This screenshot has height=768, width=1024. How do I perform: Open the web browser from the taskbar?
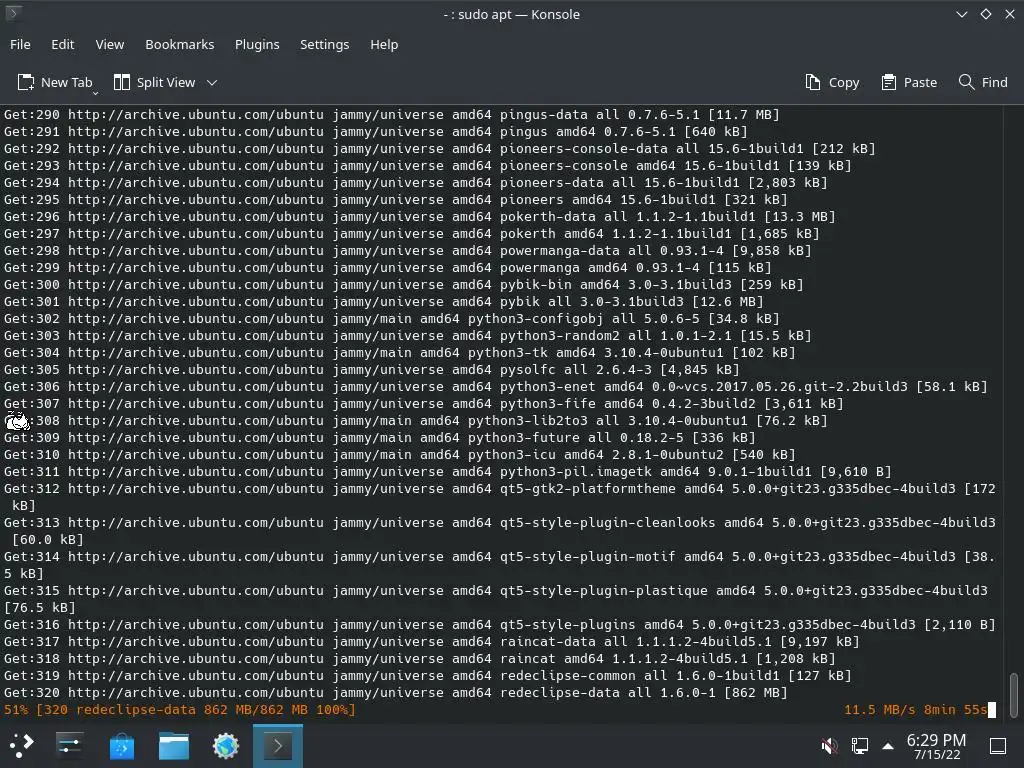click(x=226, y=746)
